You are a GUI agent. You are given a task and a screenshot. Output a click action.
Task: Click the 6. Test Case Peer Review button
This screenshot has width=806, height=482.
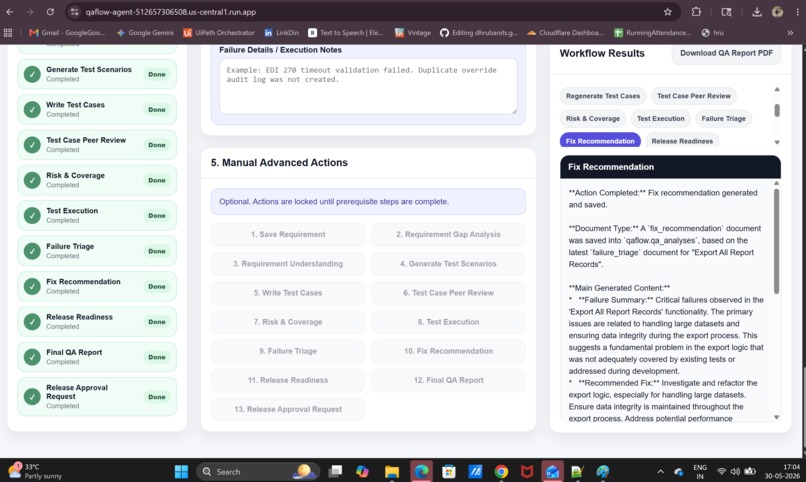click(448, 293)
